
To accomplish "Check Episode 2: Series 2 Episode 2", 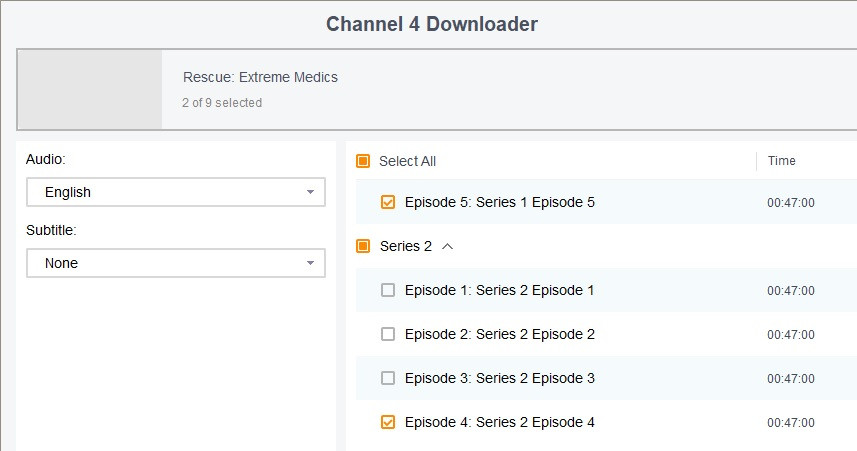I will (x=388, y=334).
